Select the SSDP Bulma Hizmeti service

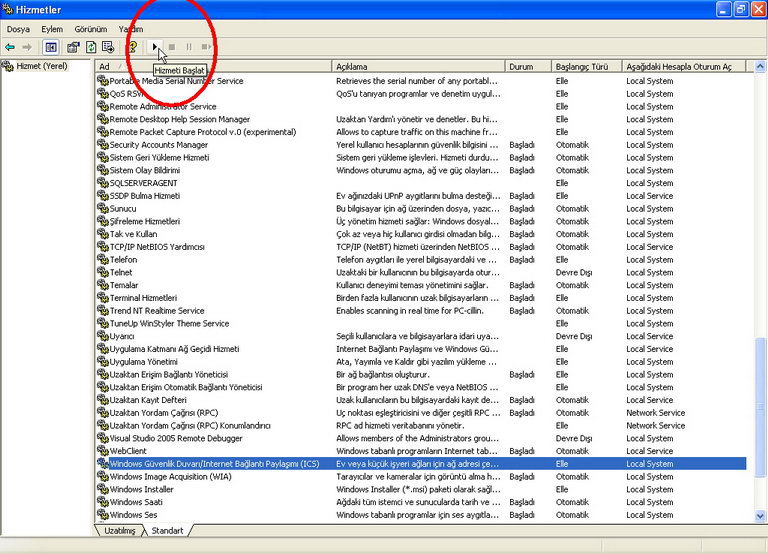point(421,195)
